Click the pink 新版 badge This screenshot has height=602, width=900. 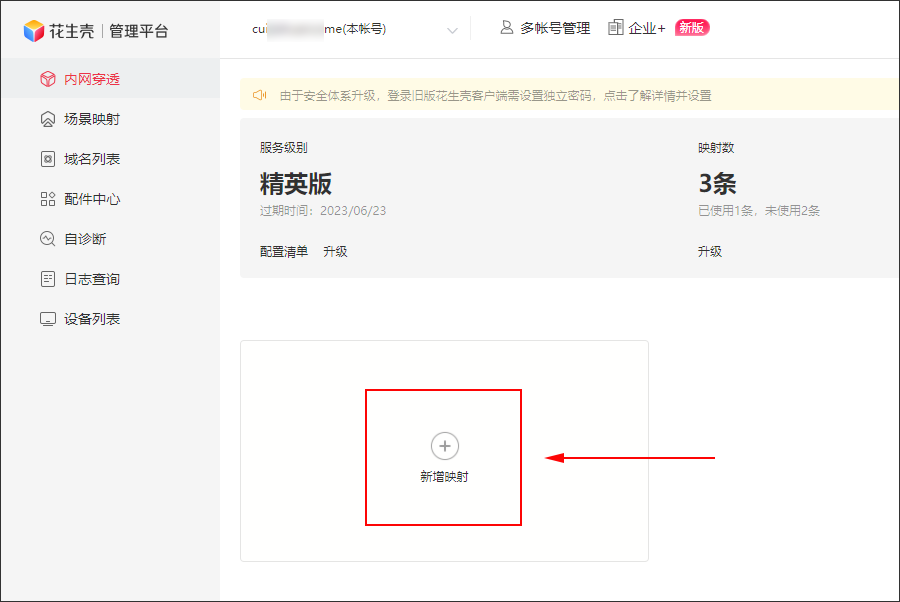[691, 28]
